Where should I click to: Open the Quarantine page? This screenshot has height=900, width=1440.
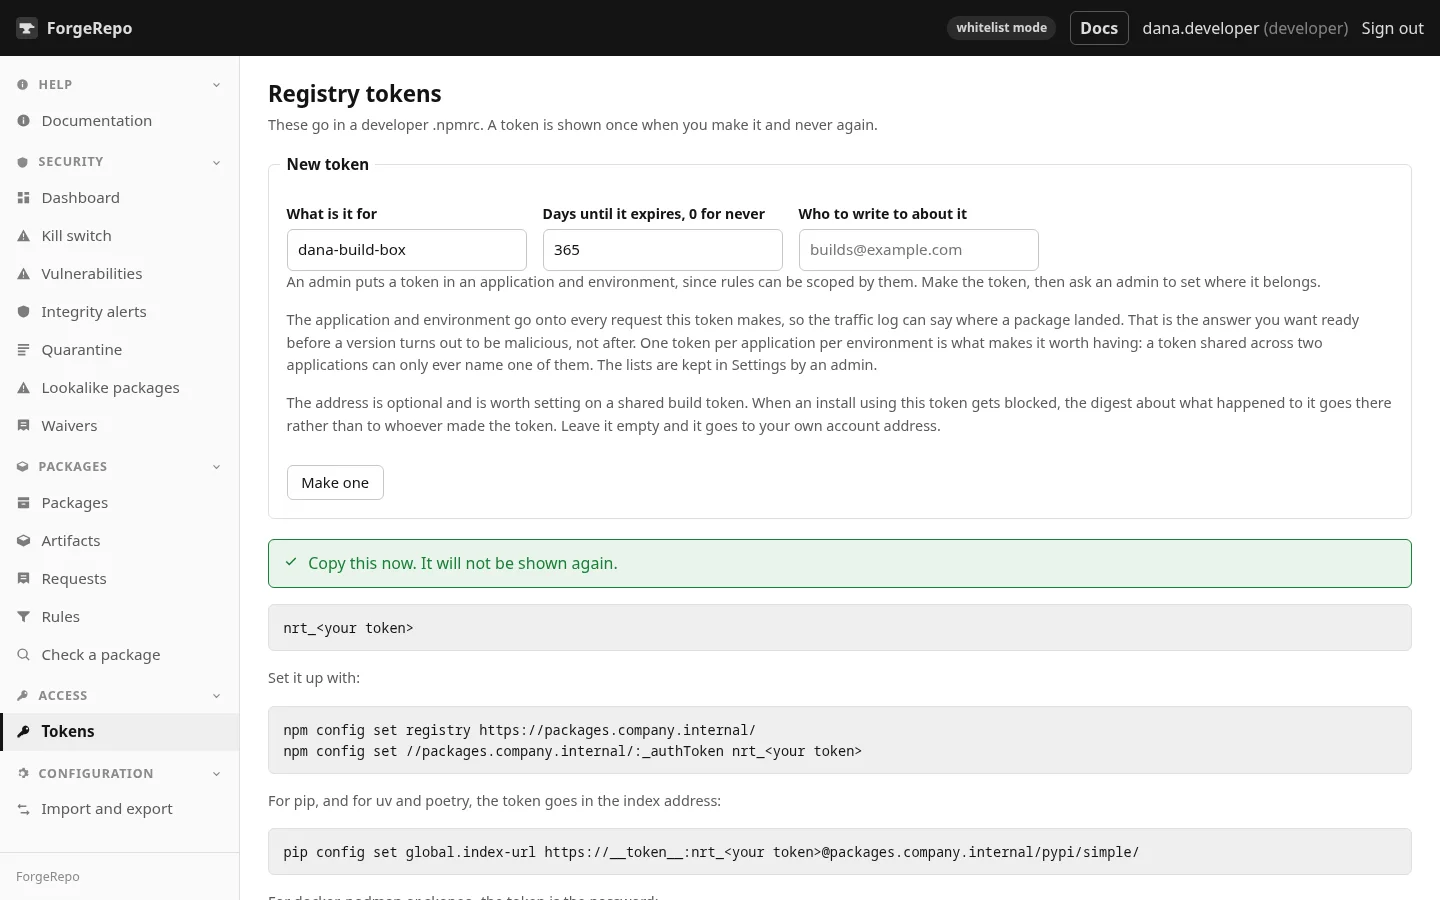pos(120,350)
